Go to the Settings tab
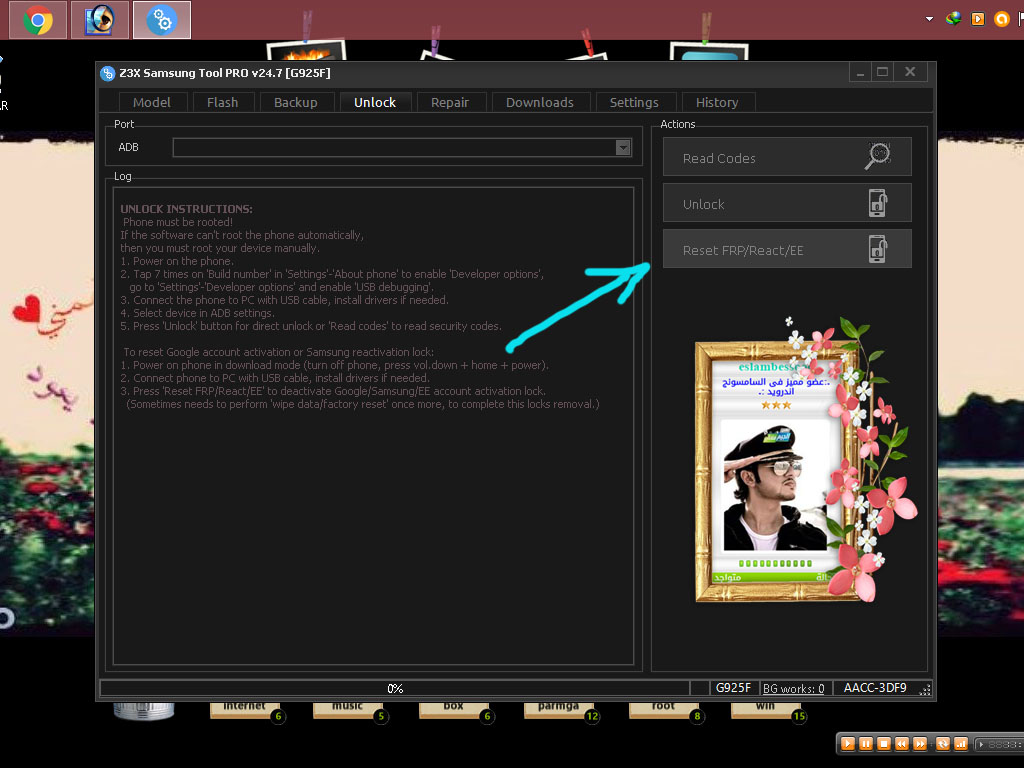The image size is (1024, 768). tap(634, 103)
